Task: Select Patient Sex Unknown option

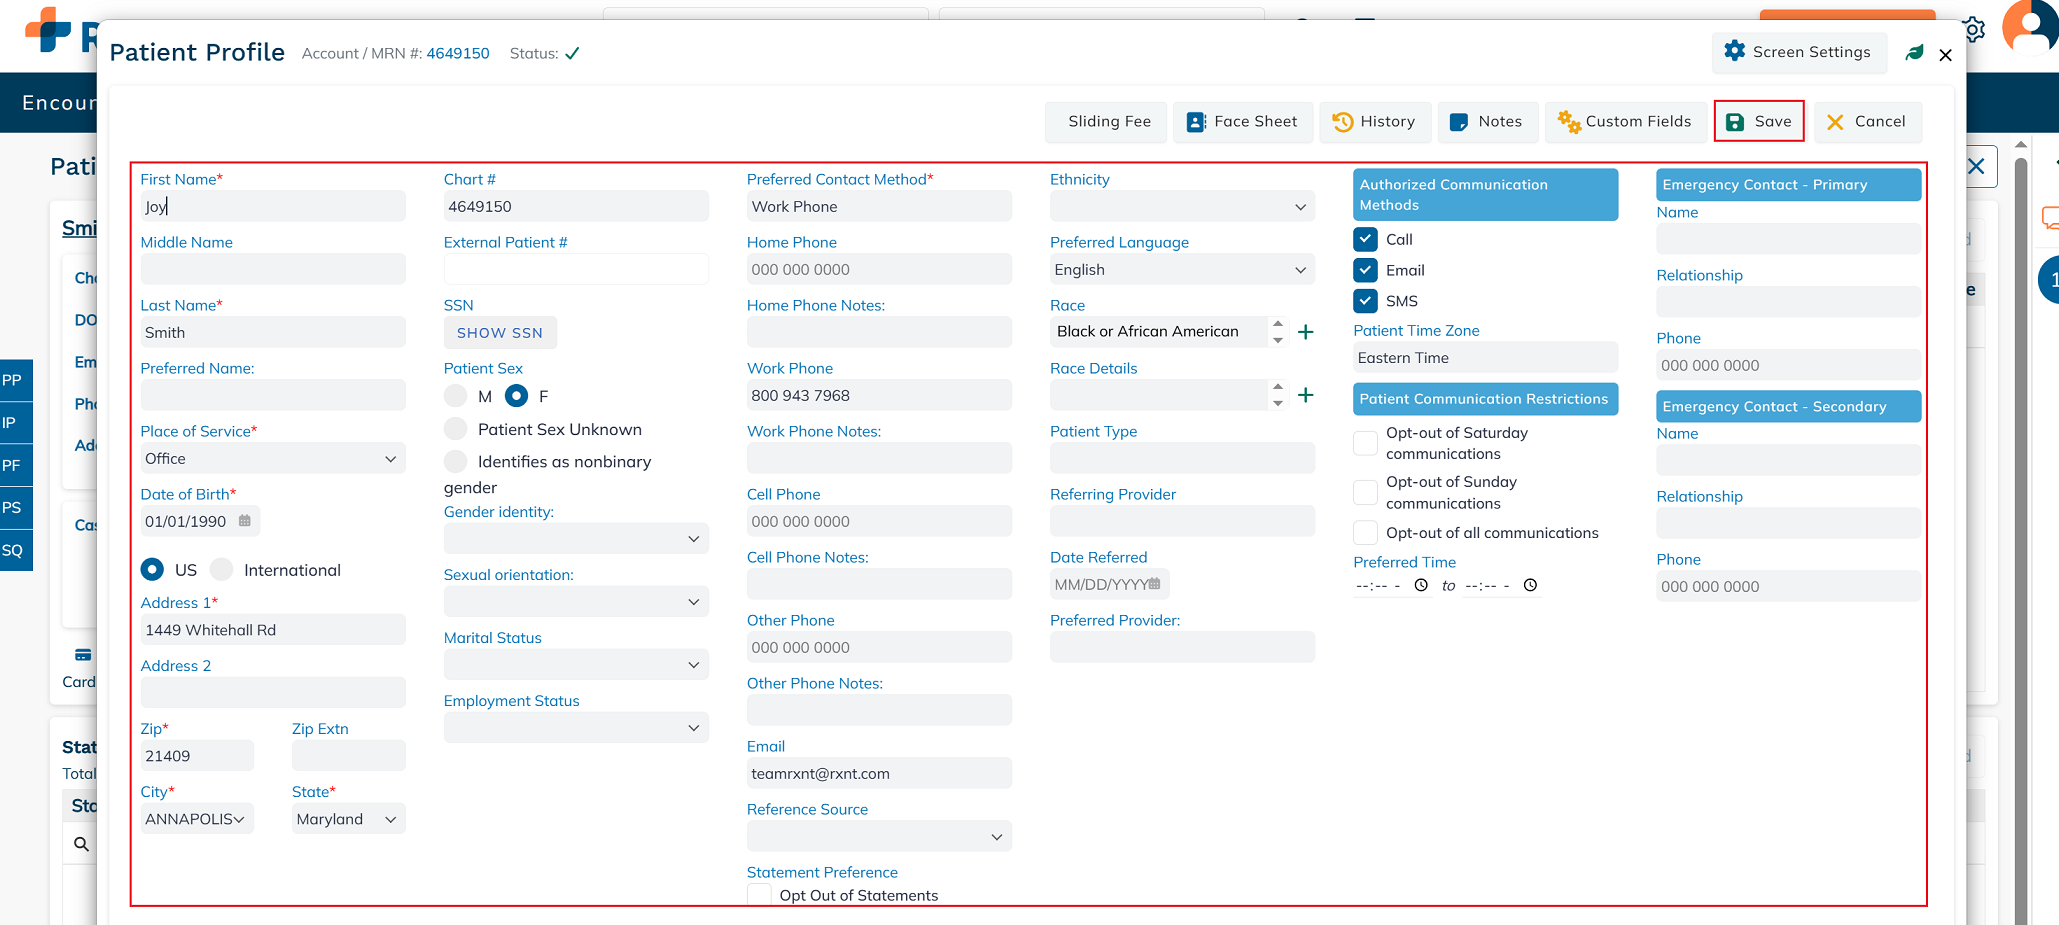Action: coord(456,429)
